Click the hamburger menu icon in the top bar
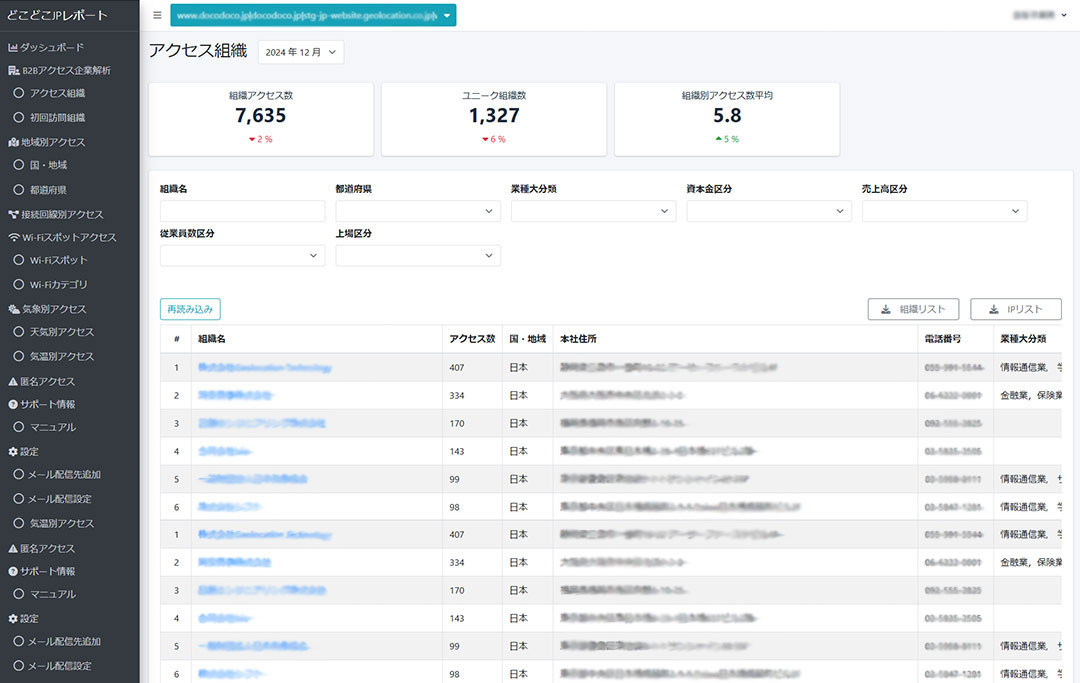 [157, 15]
